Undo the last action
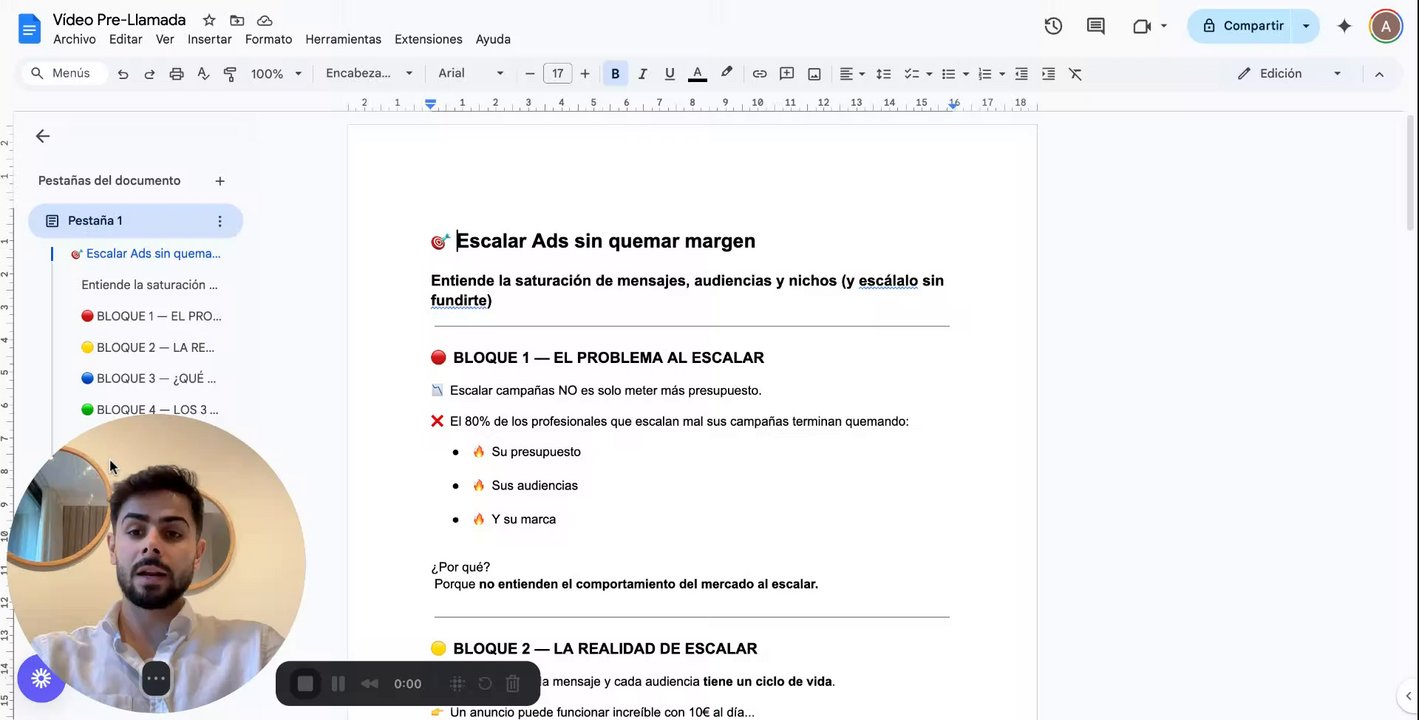 pyautogui.click(x=123, y=74)
